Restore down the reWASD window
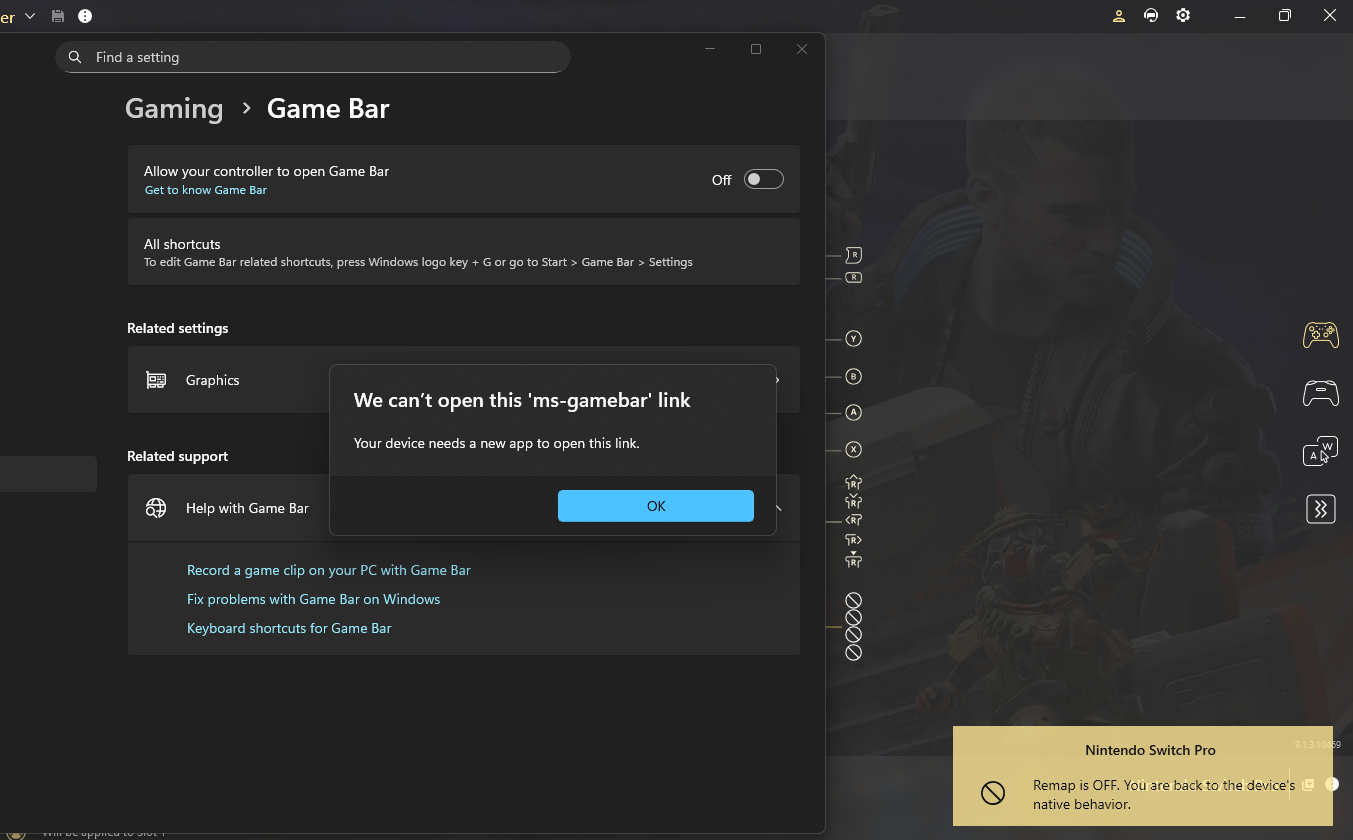 1285,16
